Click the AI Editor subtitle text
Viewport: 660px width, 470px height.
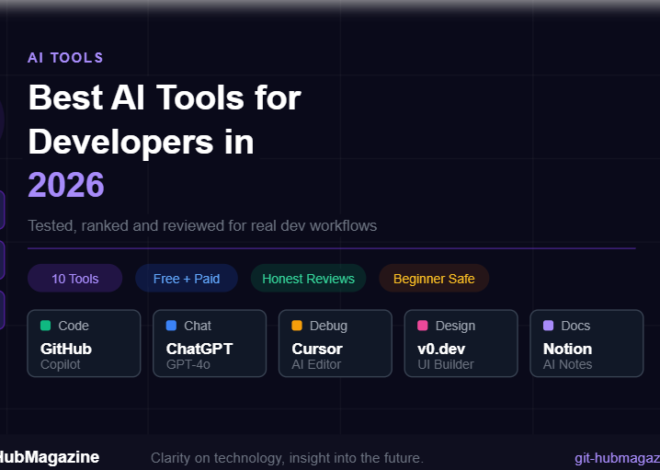pos(316,364)
